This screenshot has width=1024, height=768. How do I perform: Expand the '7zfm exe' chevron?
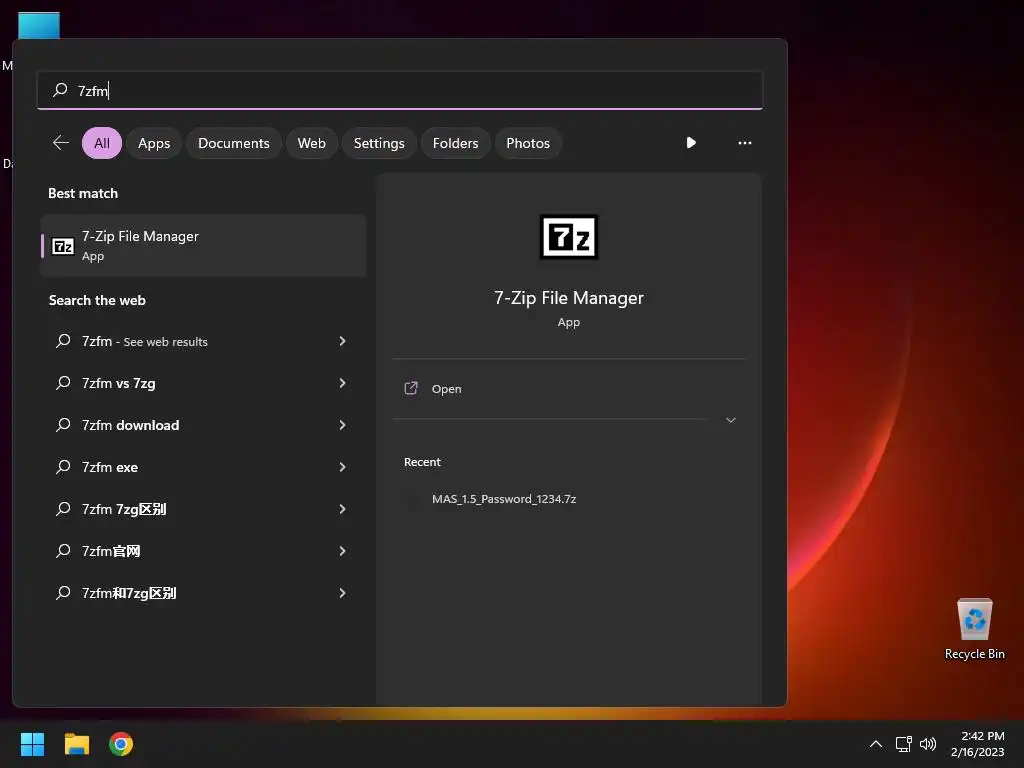pyautogui.click(x=342, y=467)
